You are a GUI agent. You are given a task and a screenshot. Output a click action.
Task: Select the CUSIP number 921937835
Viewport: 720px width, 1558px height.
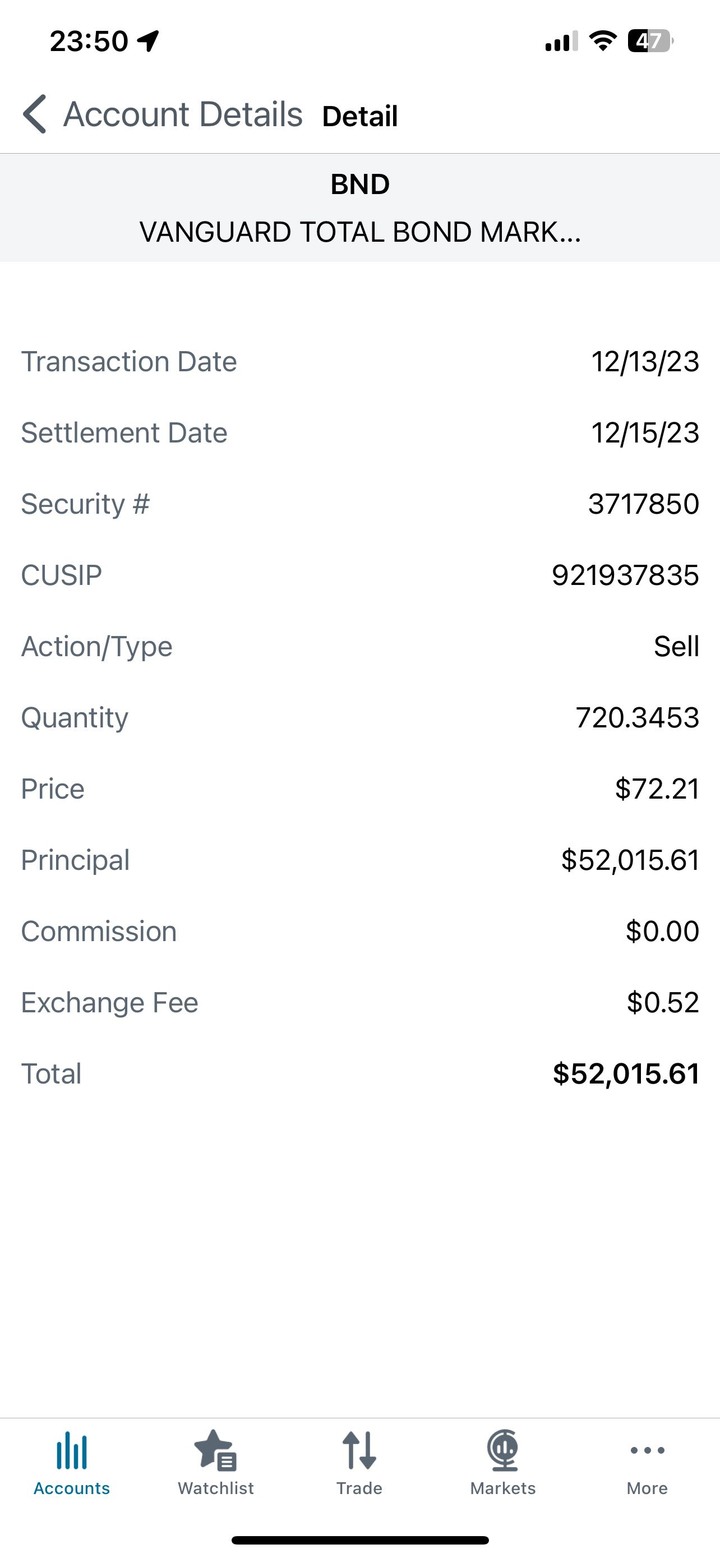[625, 575]
